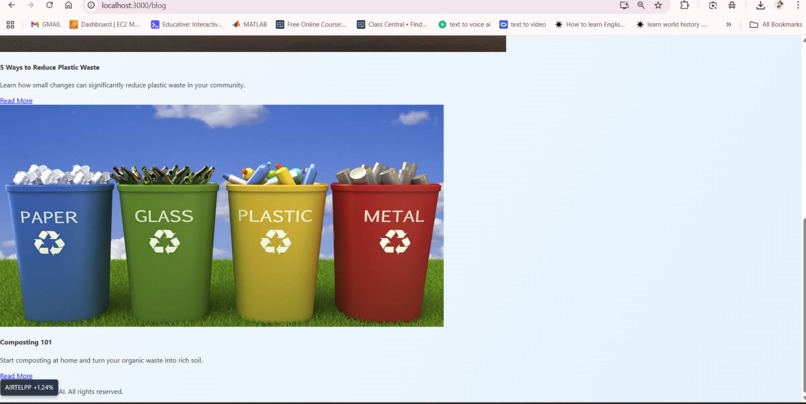This screenshot has height=404, width=806.
Task: Open the Chrome three-dot menu
Action: tap(798, 5)
